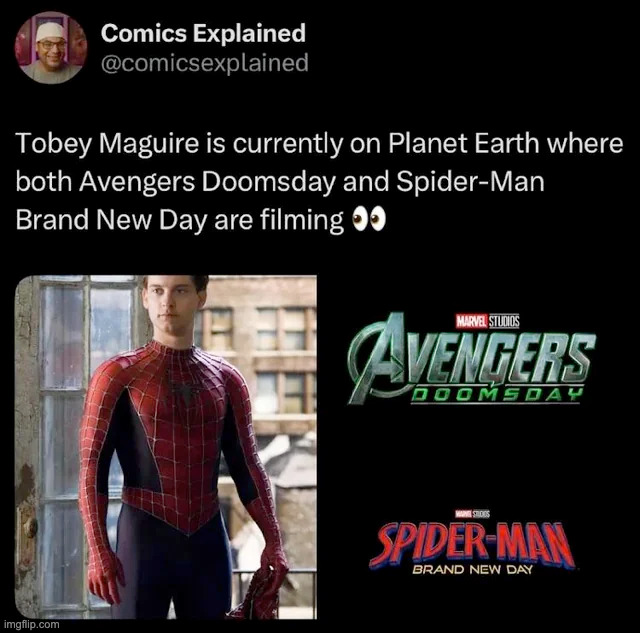Click the eyes emoji in the tweet
Viewport: 640px width, 633px height.
click(367, 221)
